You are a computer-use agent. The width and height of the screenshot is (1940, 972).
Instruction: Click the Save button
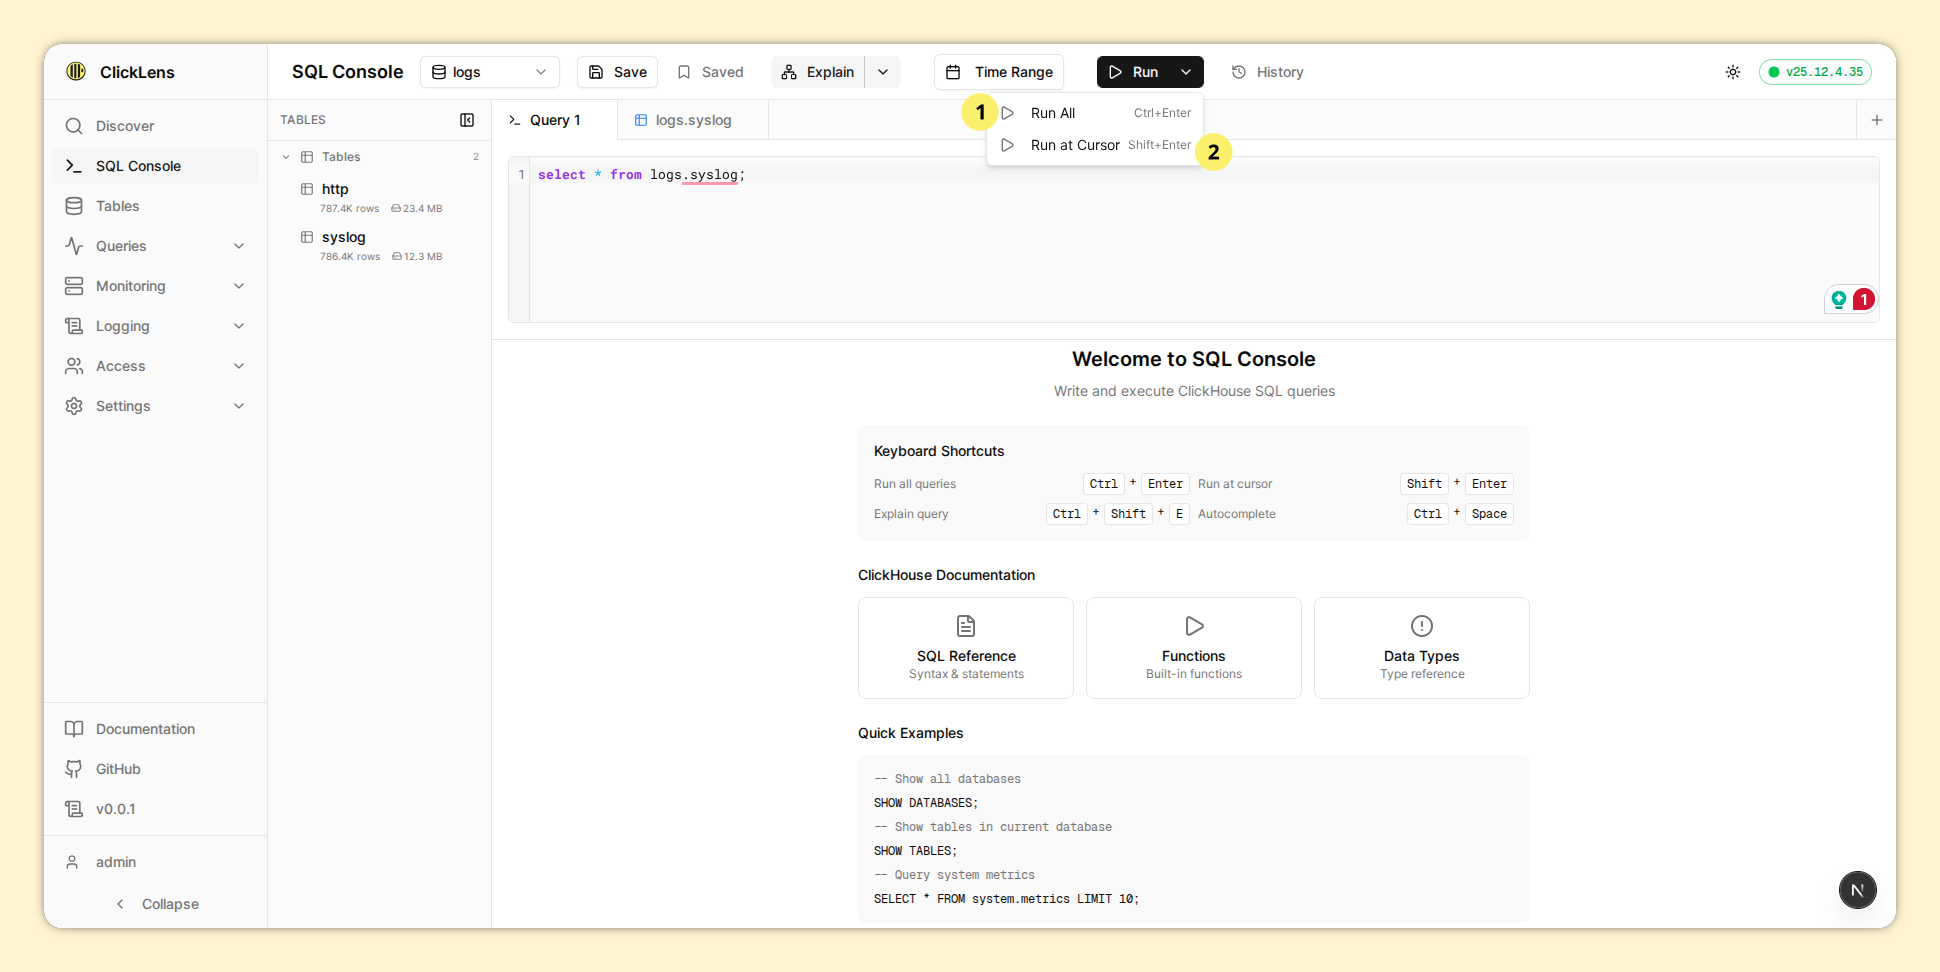coord(617,72)
